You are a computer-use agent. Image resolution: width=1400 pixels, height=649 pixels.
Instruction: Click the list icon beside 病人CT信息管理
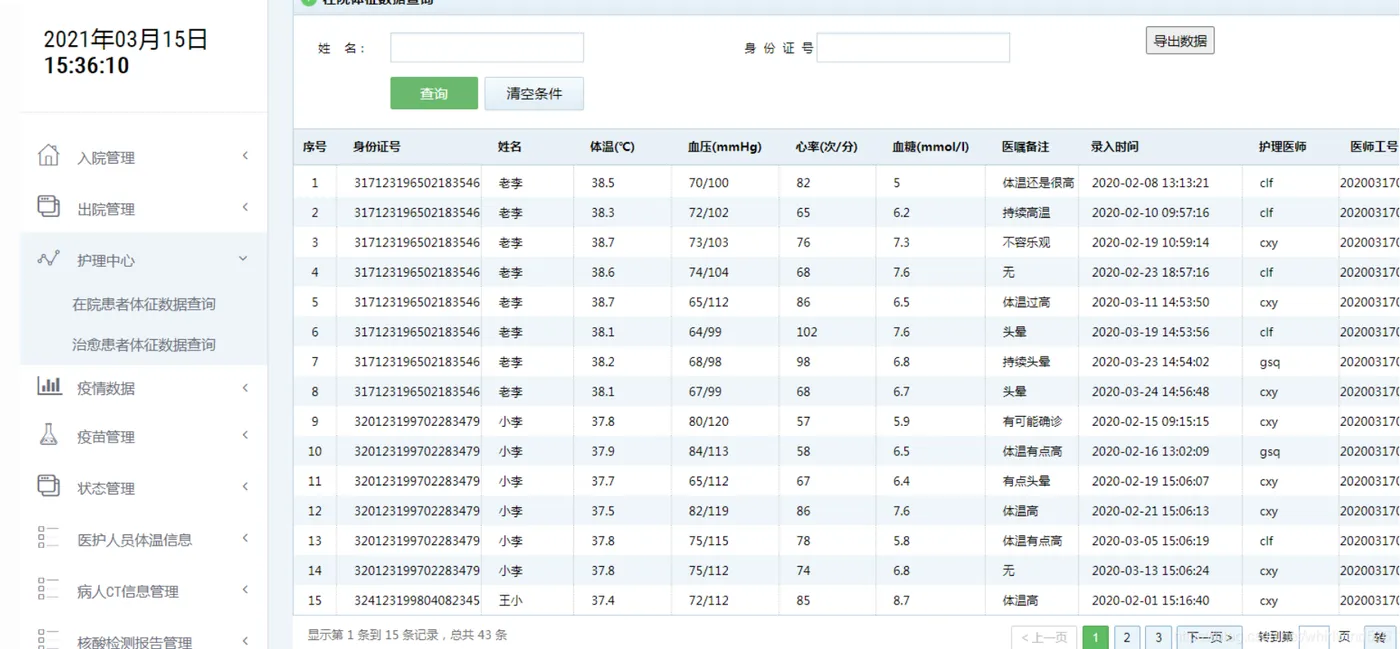[x=48, y=589]
